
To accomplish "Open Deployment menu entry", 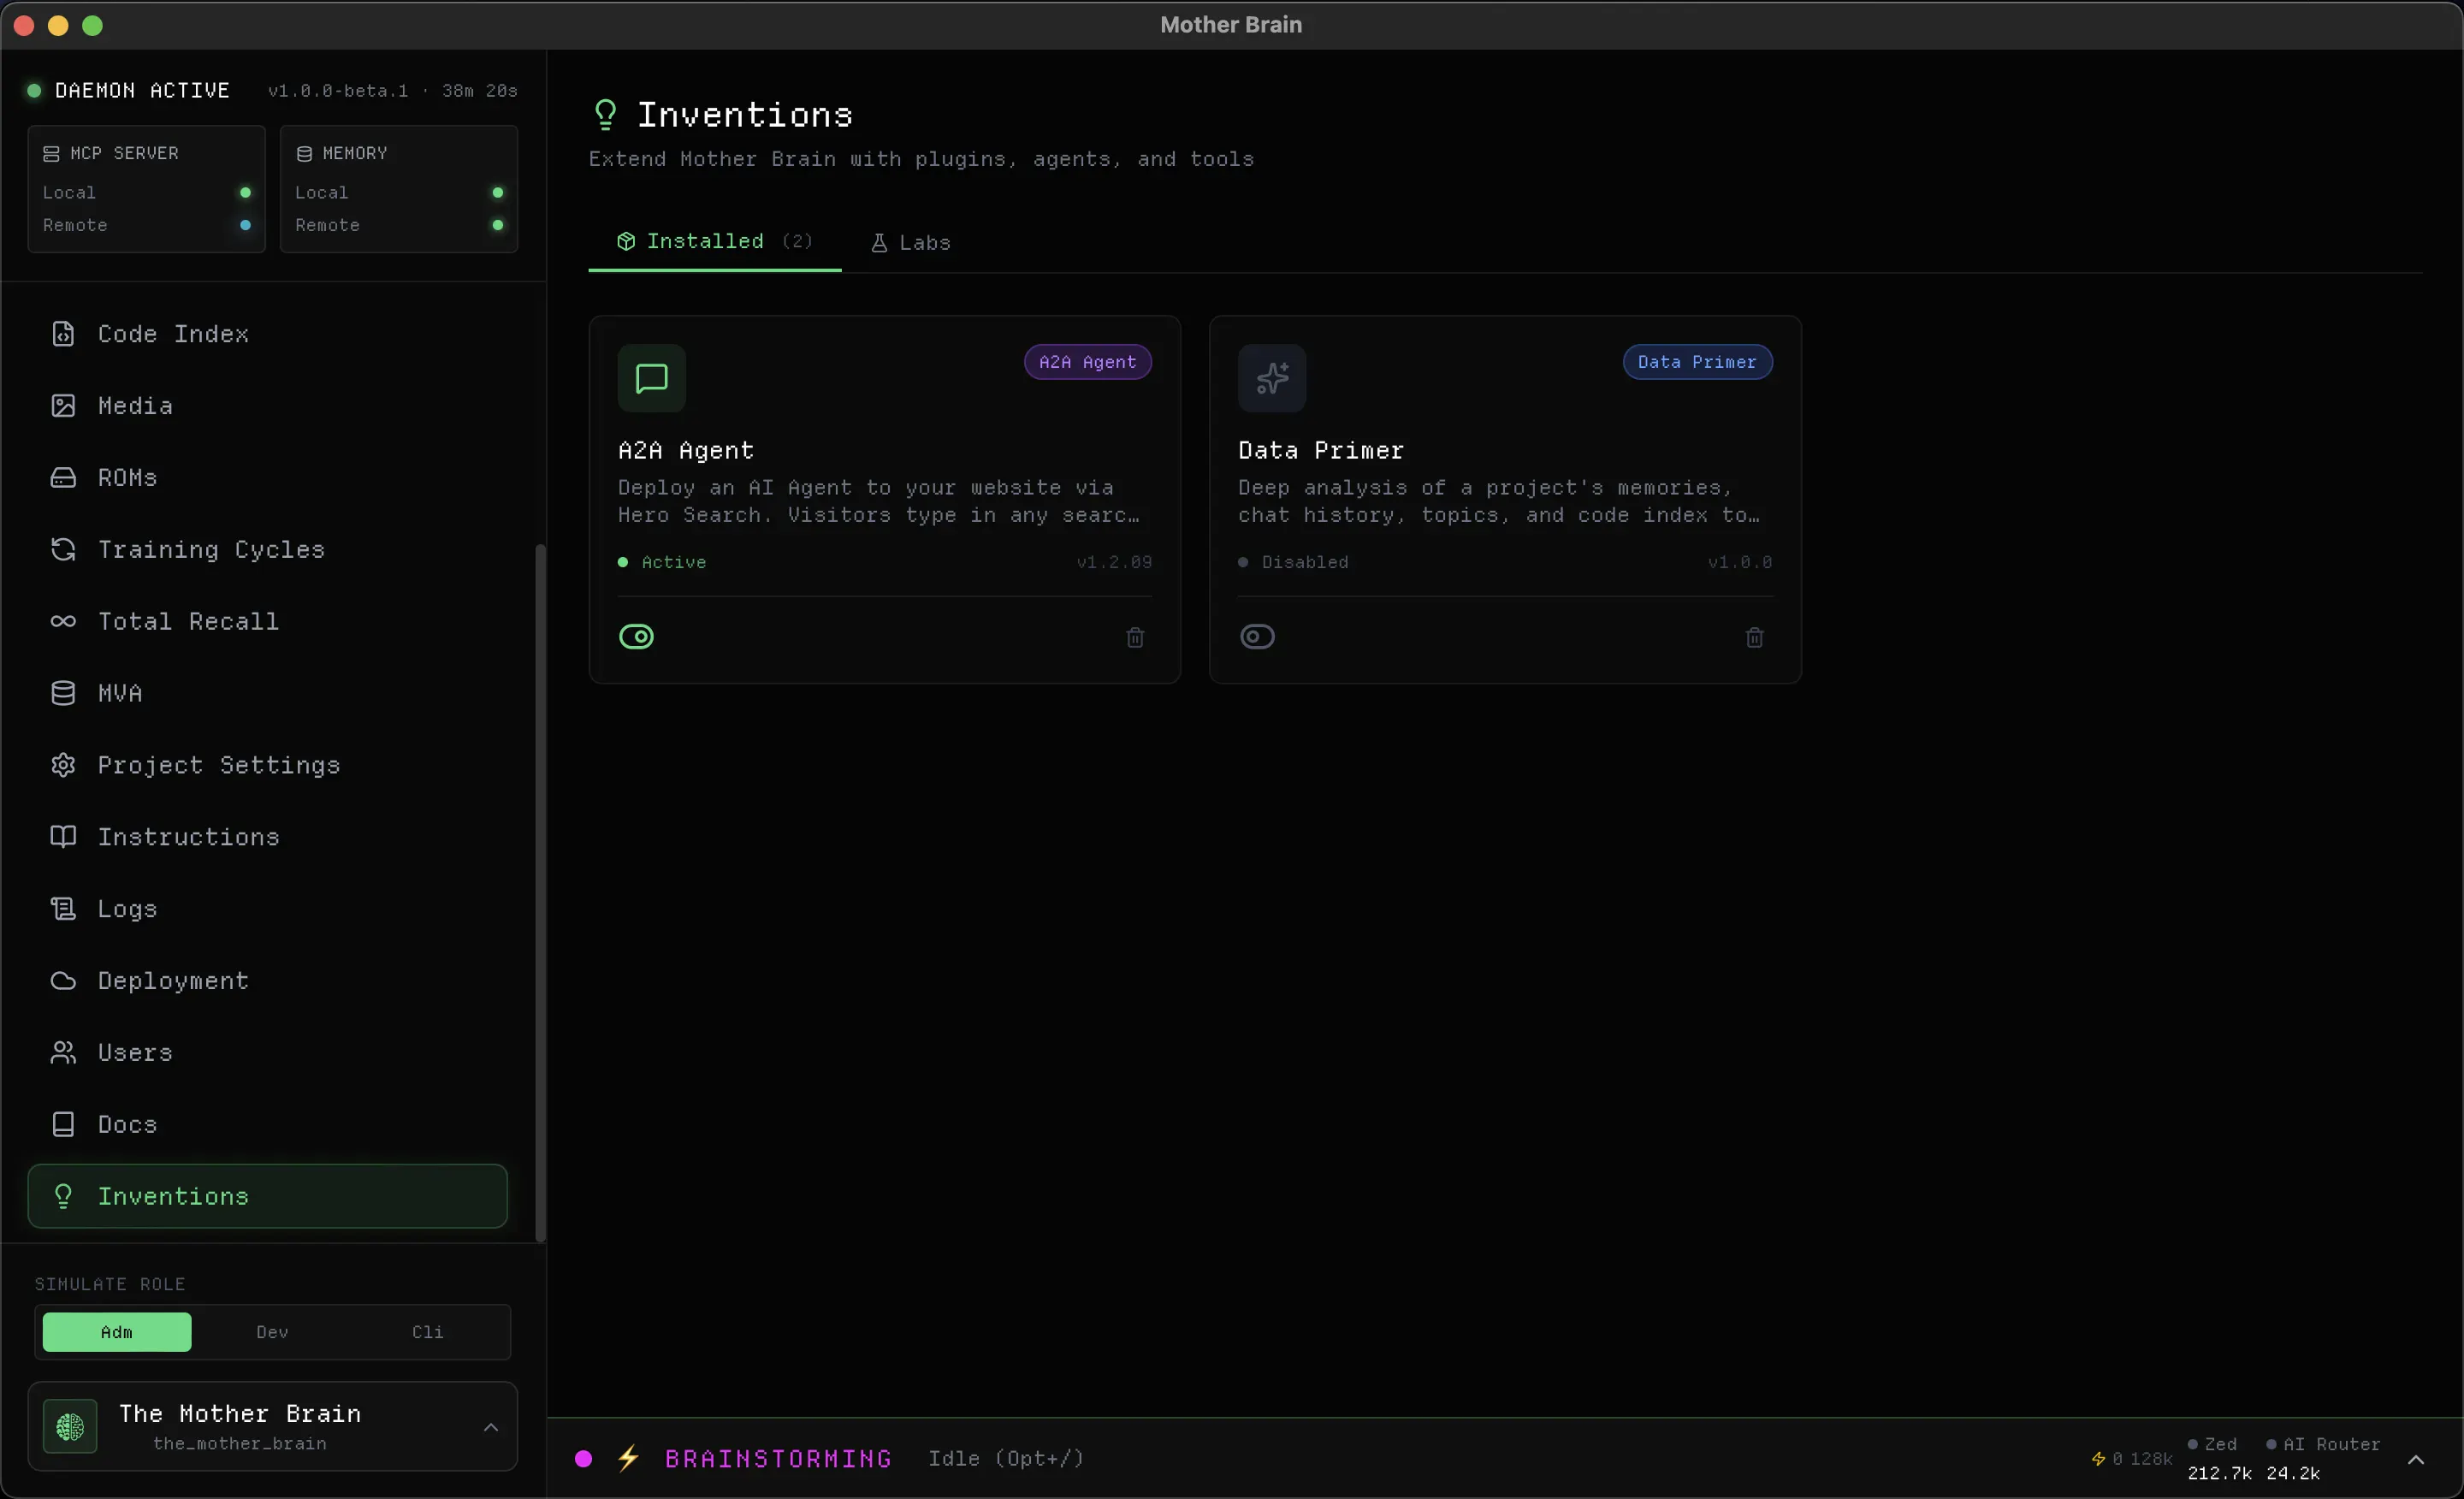I will (x=267, y=981).
